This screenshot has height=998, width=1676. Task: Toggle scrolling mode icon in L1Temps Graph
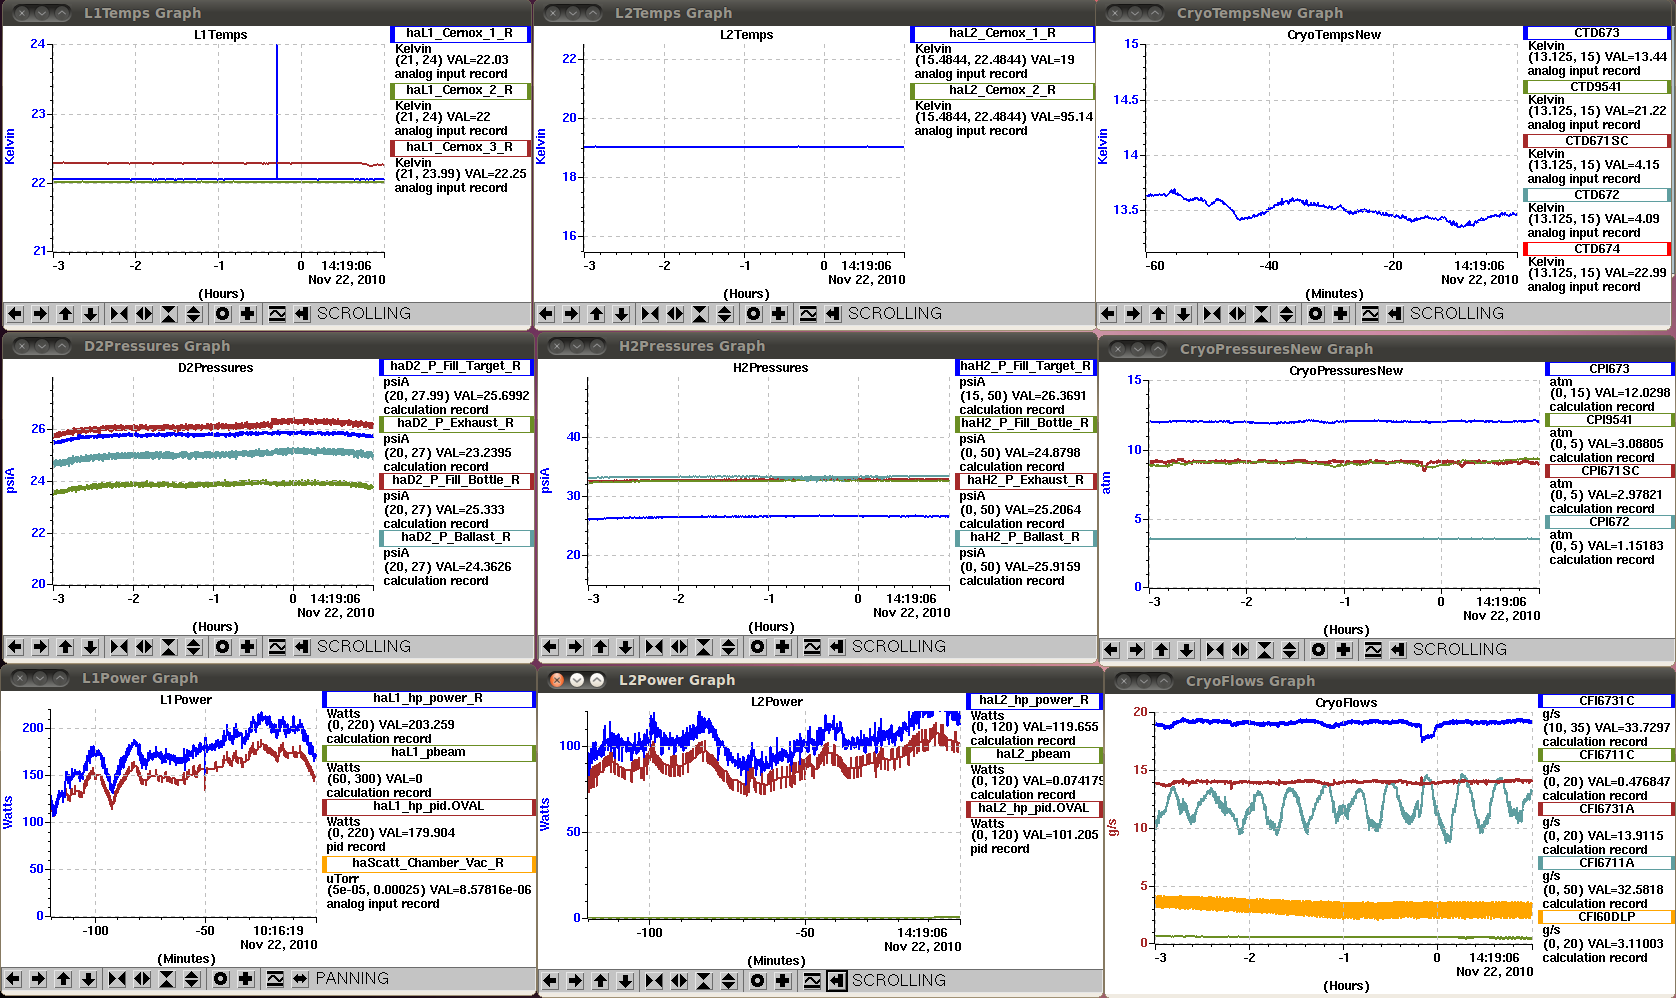302,314
